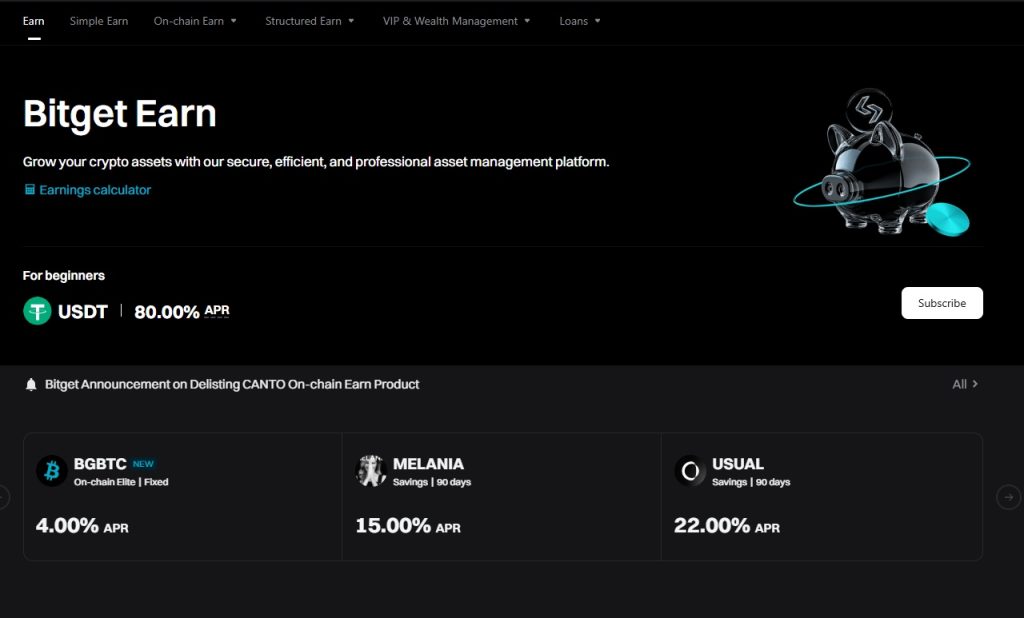Screen dimensions: 1024x618
Task: Click the calculator icon beside Earnings calculator
Action: [30, 187]
